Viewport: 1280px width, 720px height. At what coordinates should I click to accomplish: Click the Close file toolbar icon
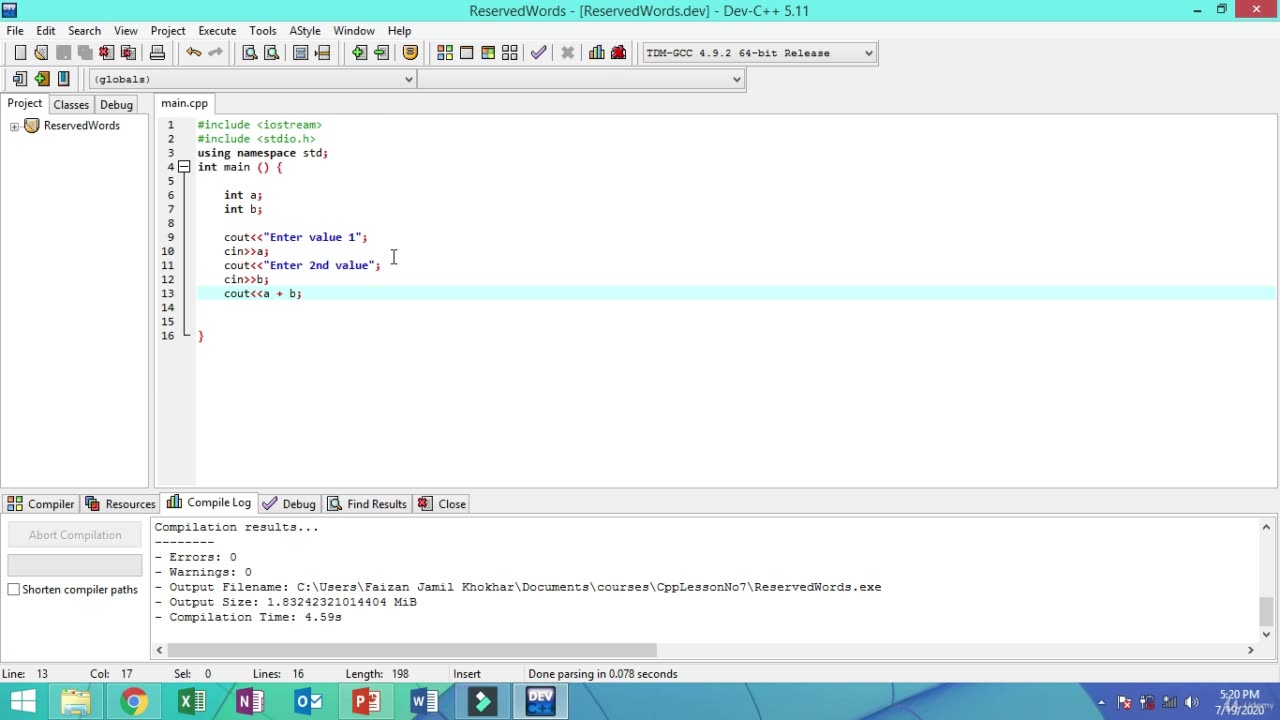point(107,53)
